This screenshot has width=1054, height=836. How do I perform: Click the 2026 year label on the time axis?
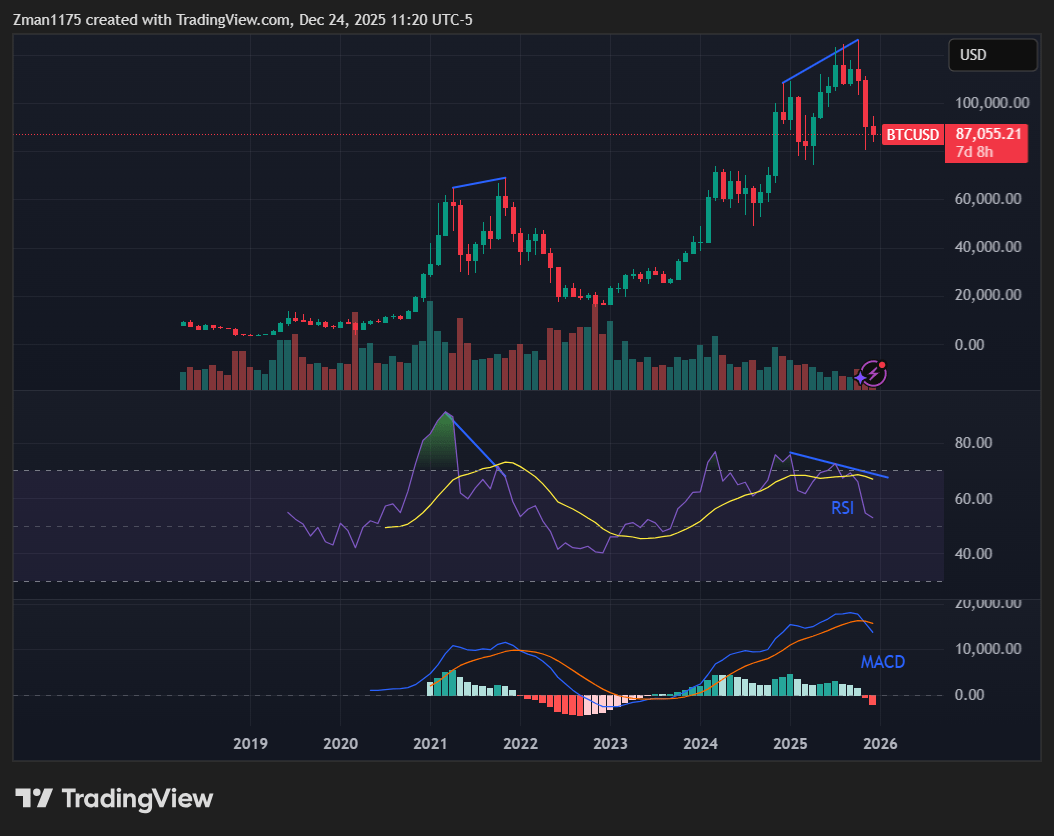(x=880, y=744)
